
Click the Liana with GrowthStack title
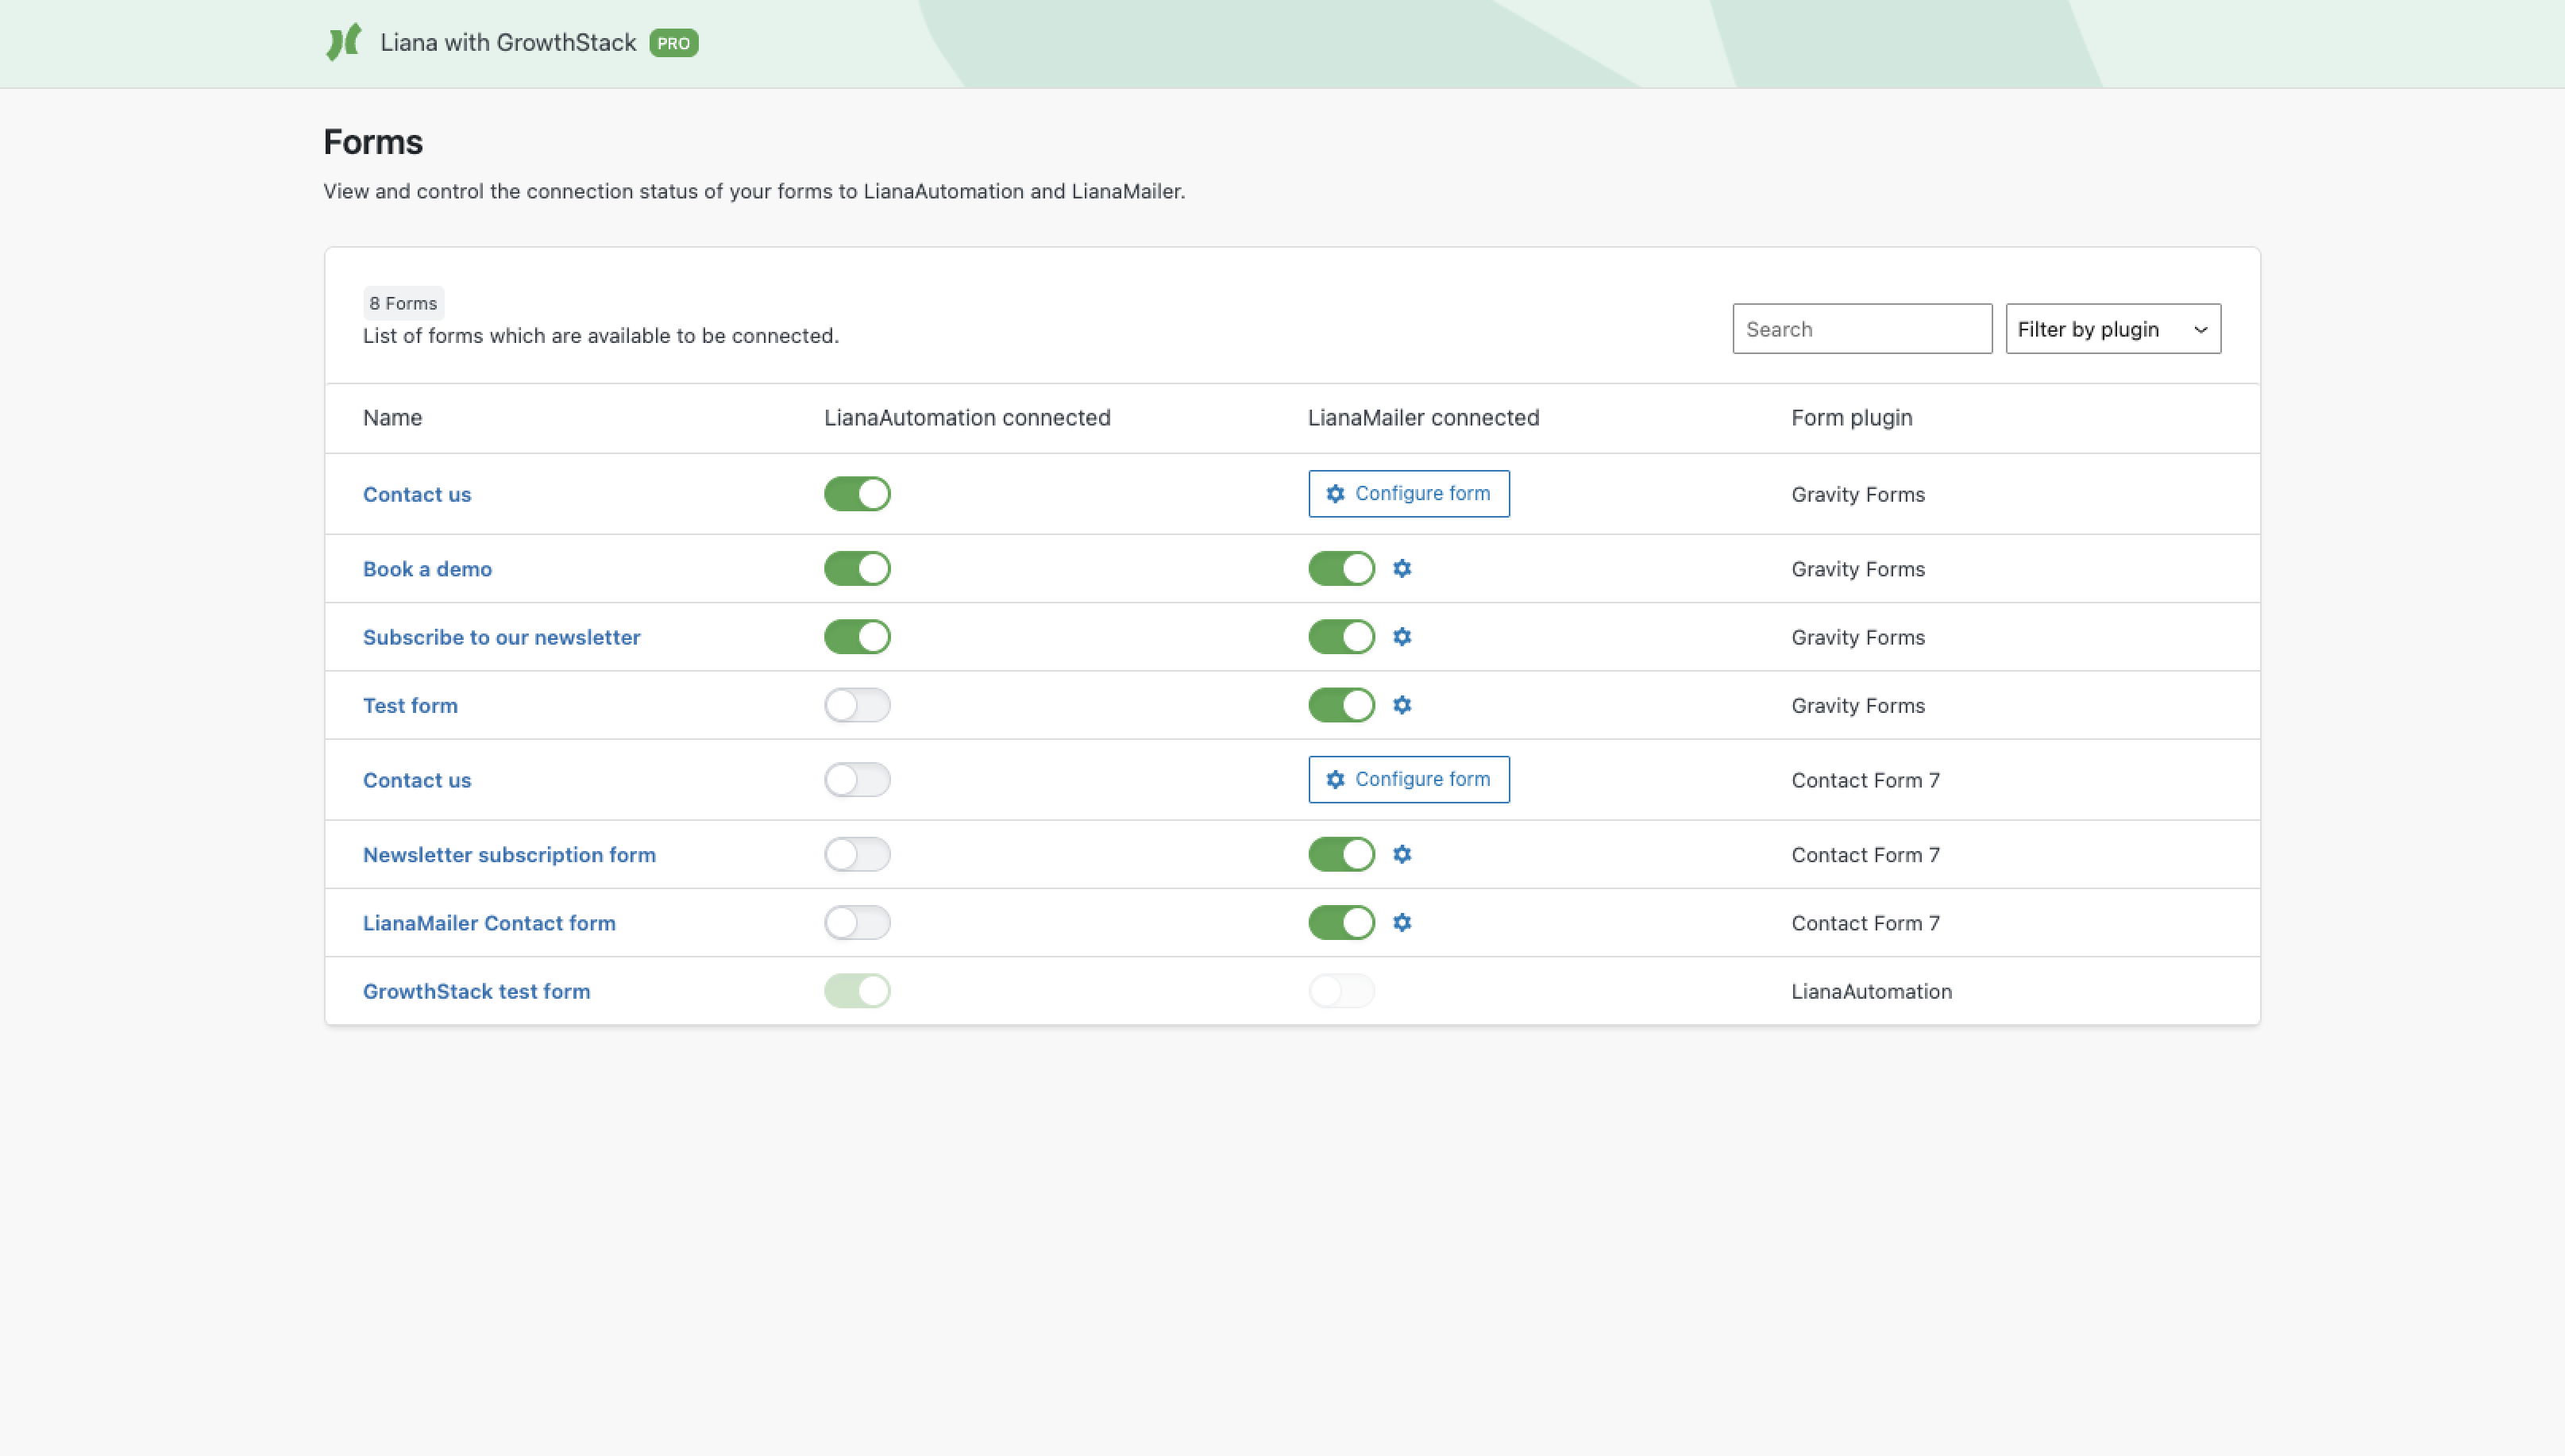click(x=508, y=43)
